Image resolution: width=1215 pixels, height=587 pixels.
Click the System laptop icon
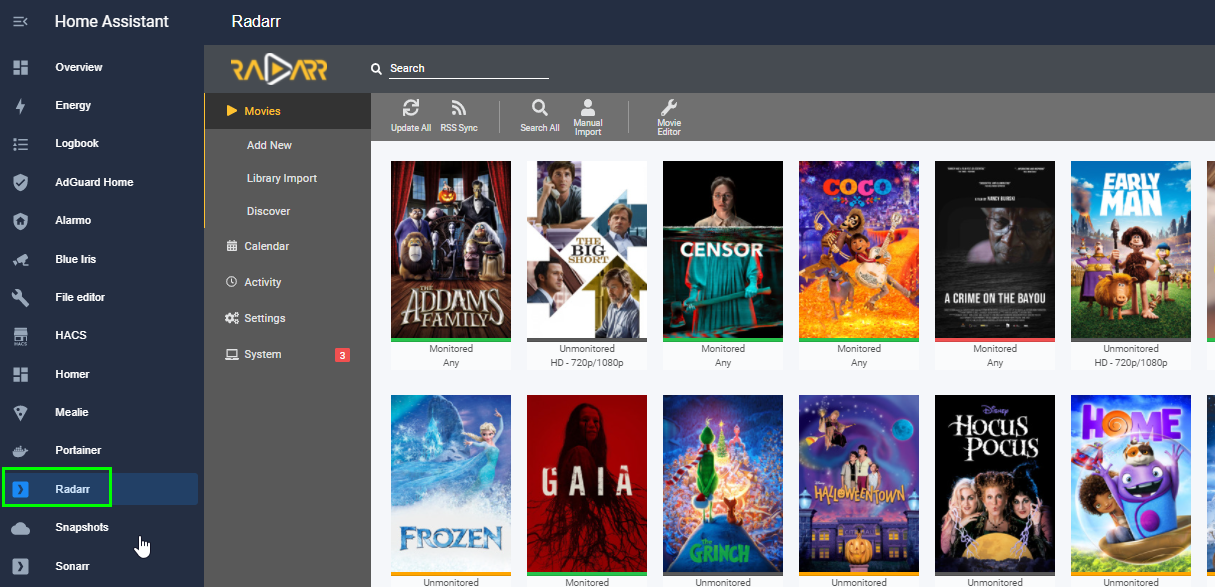[x=232, y=354]
